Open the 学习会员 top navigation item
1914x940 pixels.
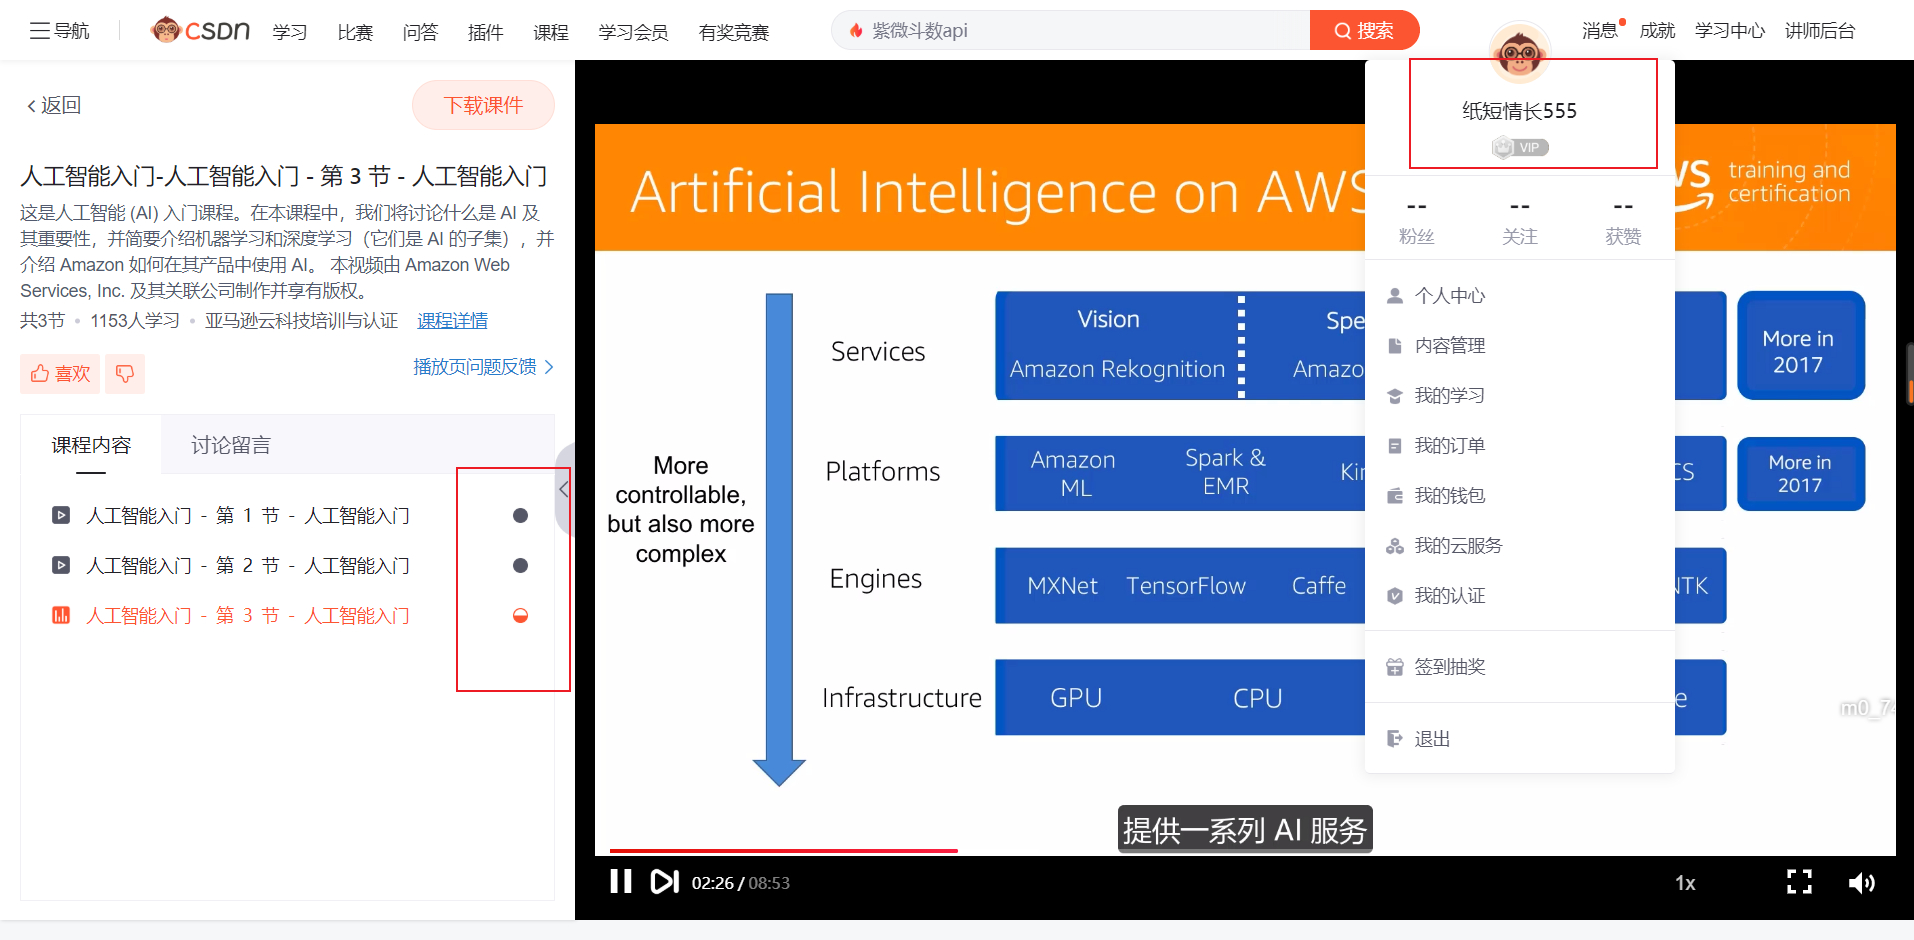click(633, 32)
